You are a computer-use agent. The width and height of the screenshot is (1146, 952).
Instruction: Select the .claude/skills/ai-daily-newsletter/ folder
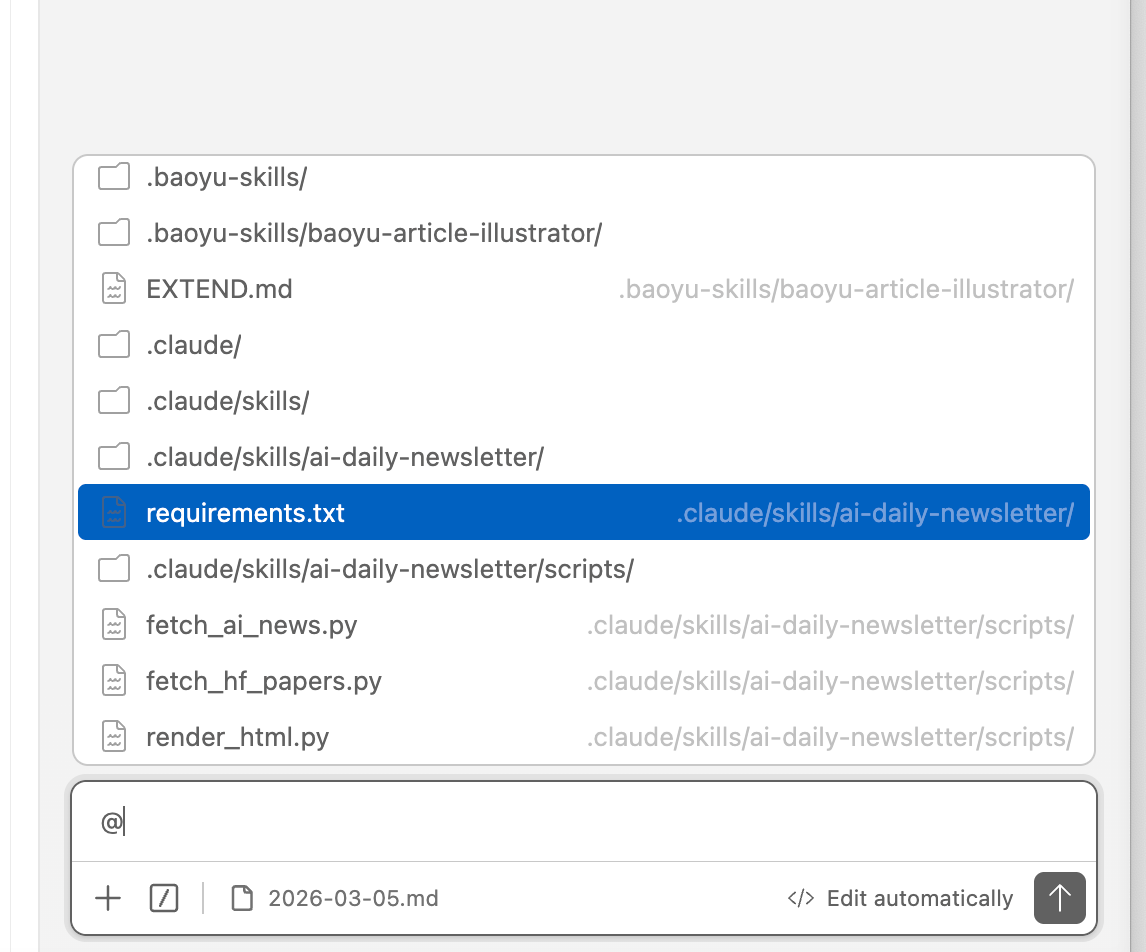(x=344, y=457)
